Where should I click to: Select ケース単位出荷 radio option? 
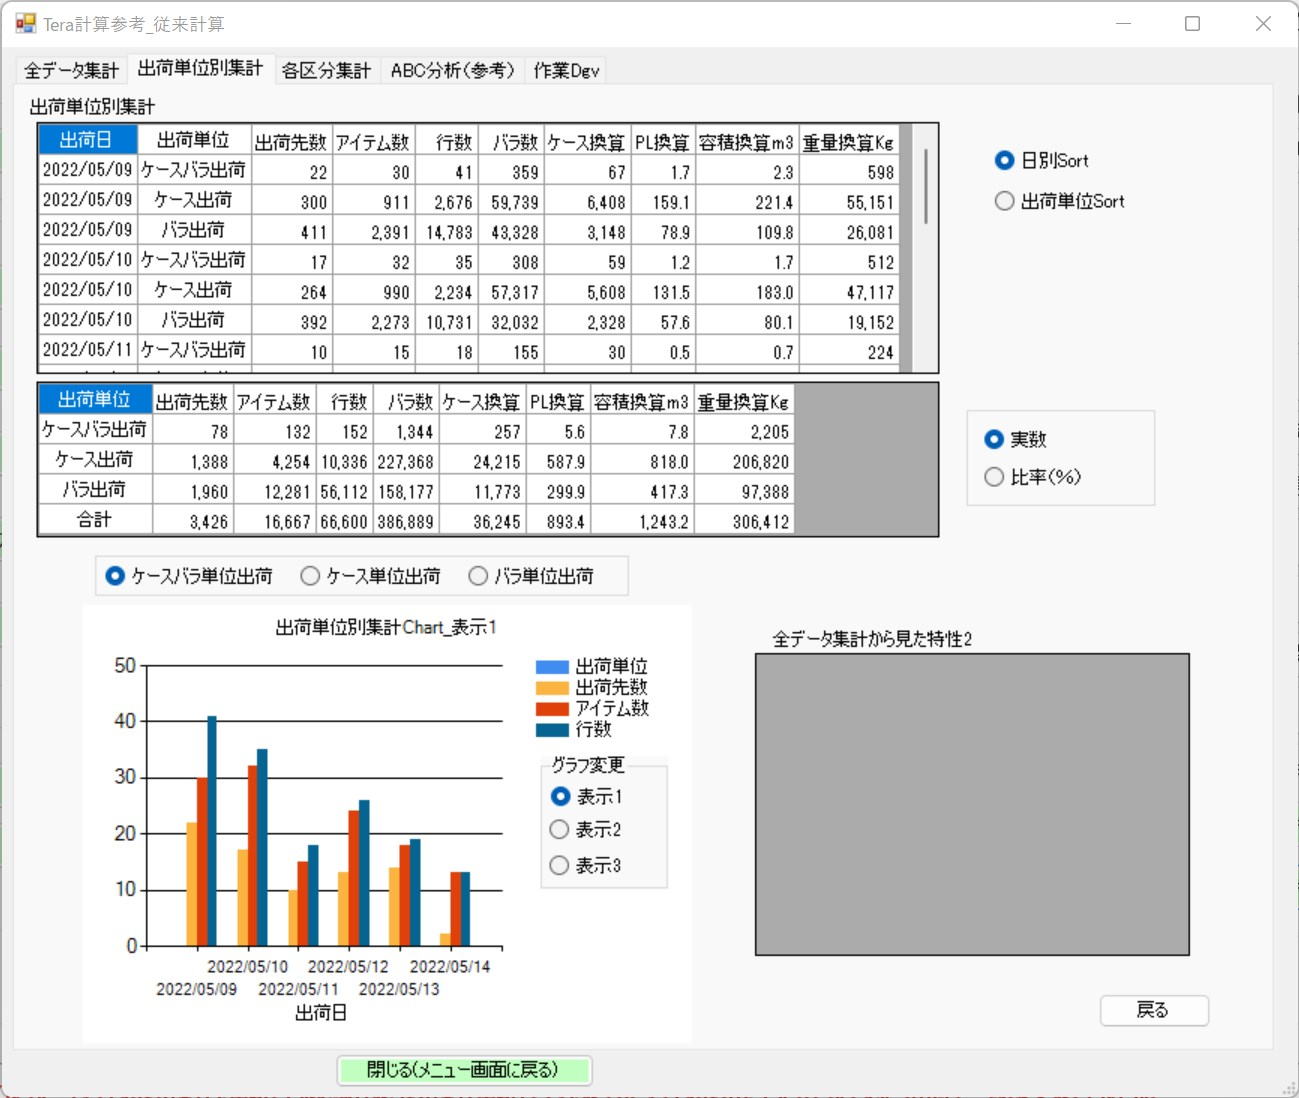311,576
